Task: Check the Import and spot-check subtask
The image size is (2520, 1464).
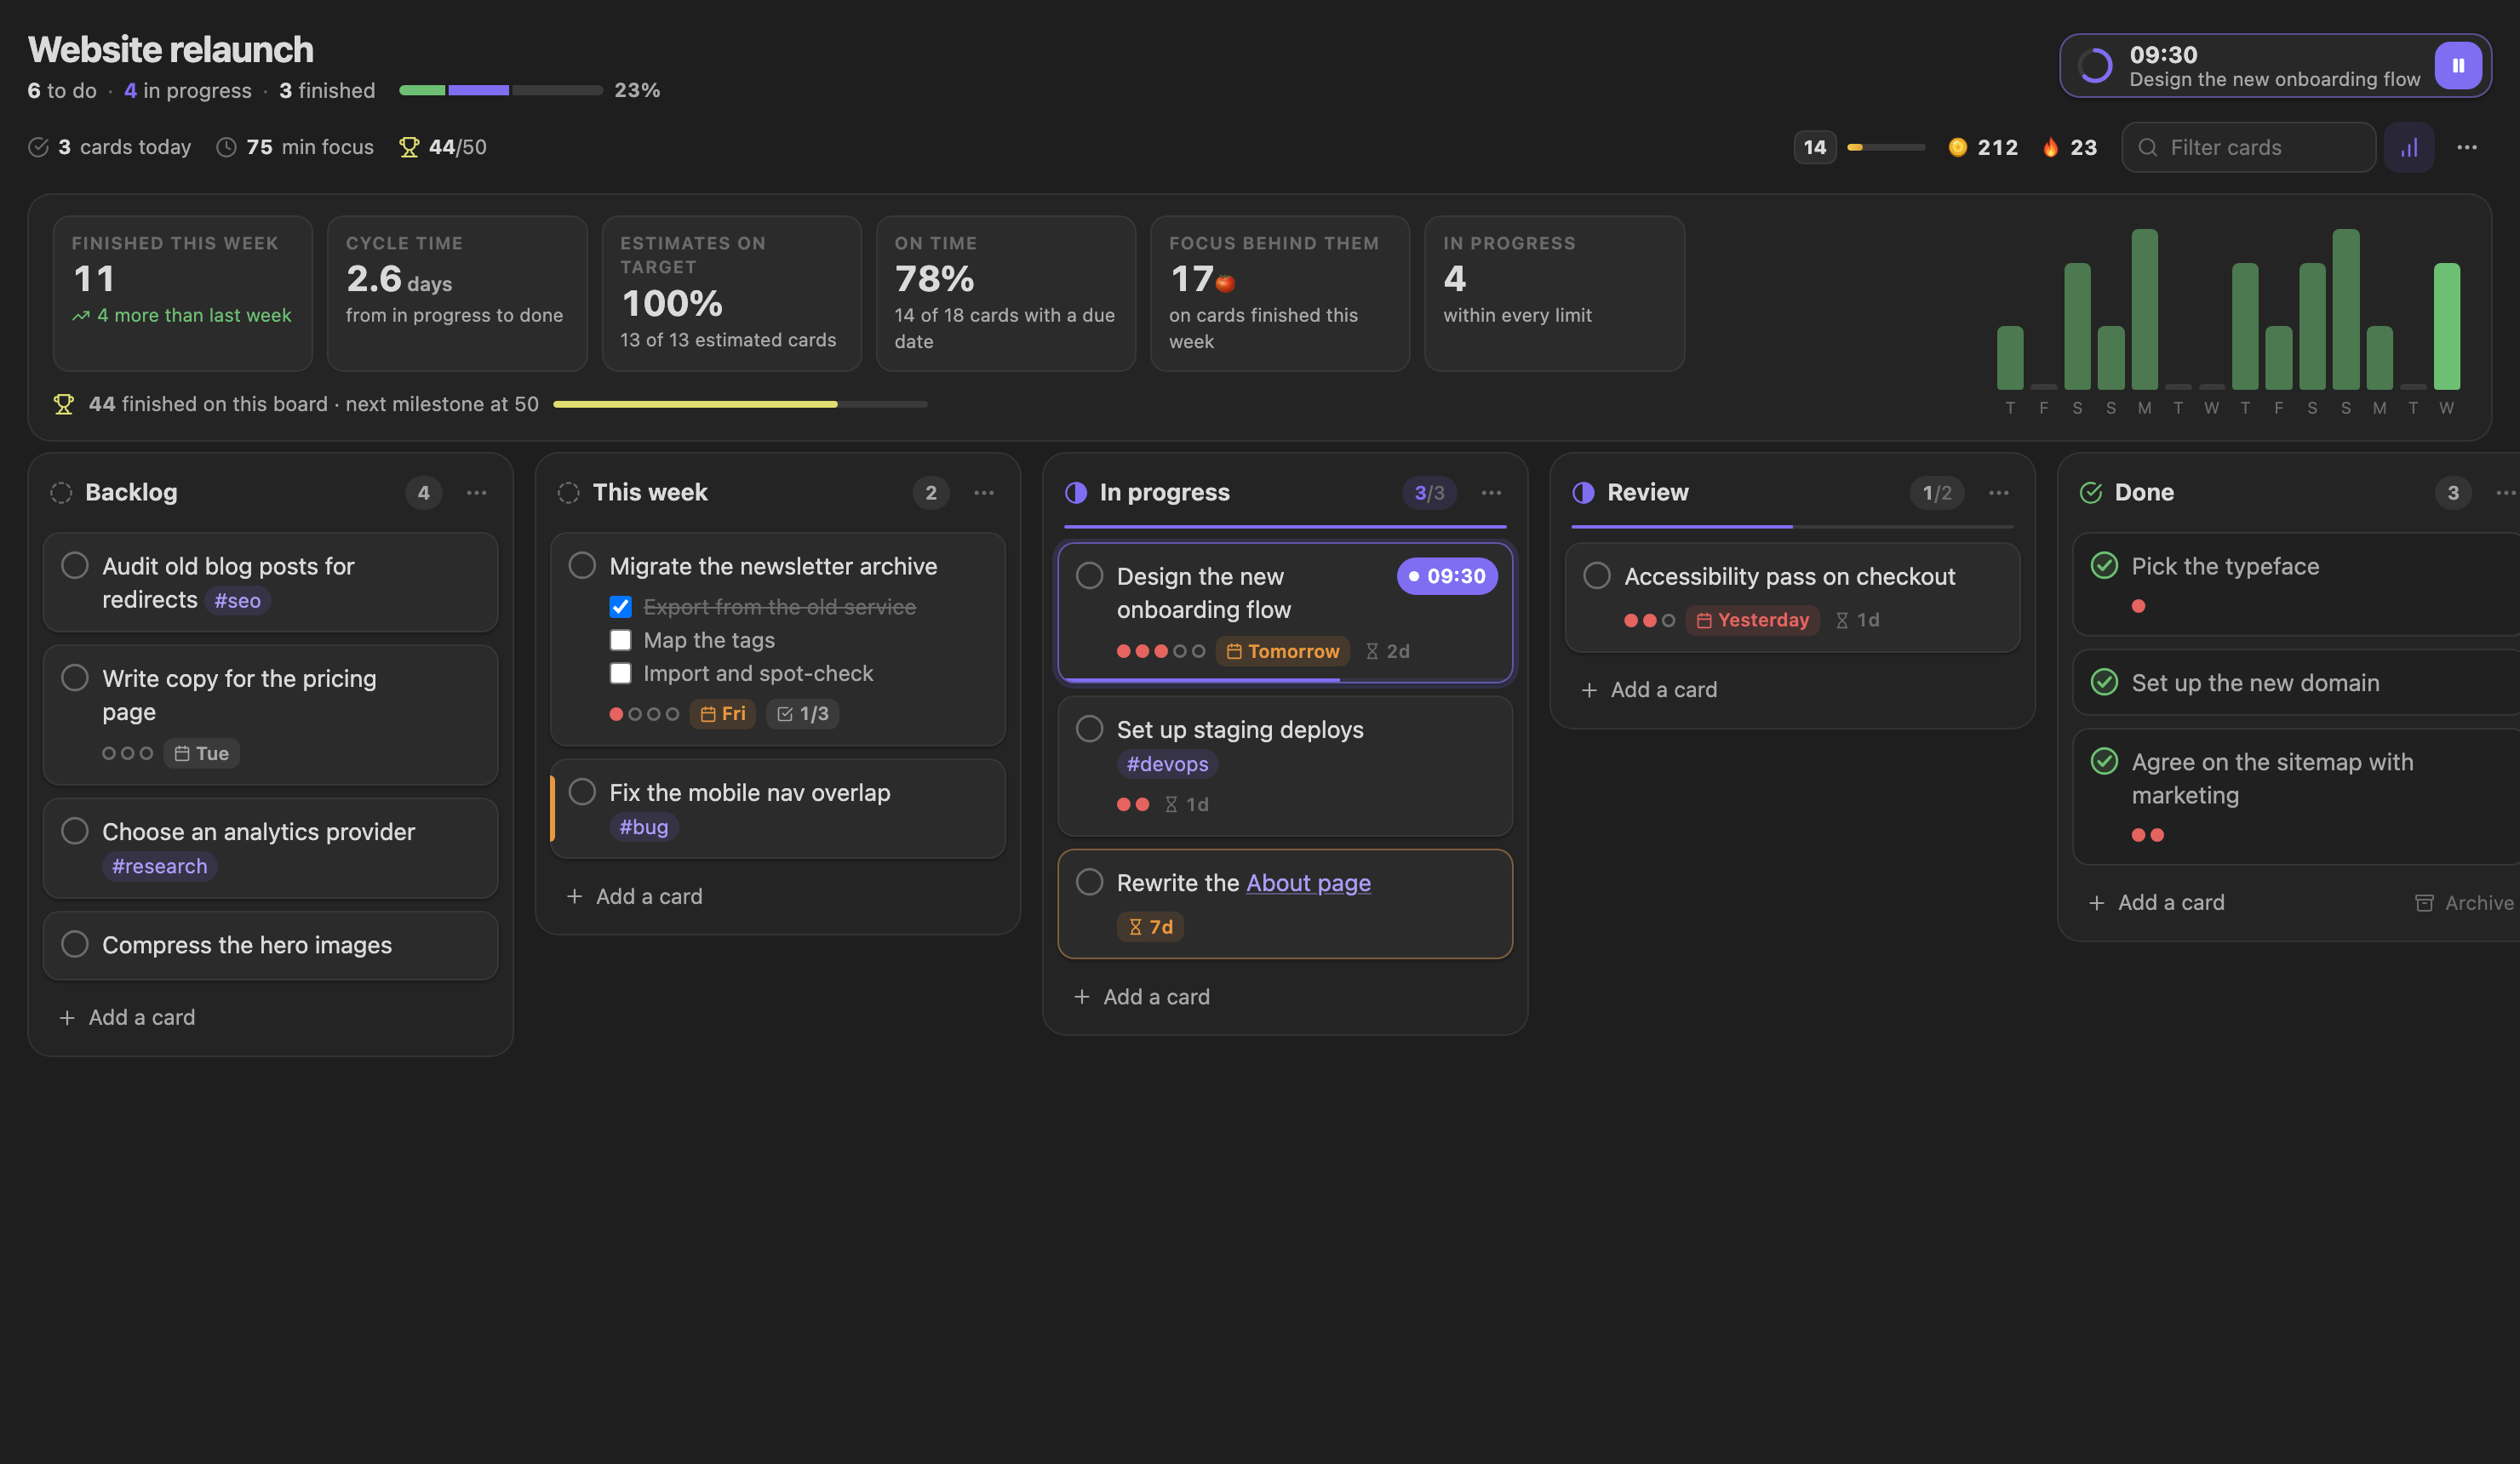Action: (620, 673)
